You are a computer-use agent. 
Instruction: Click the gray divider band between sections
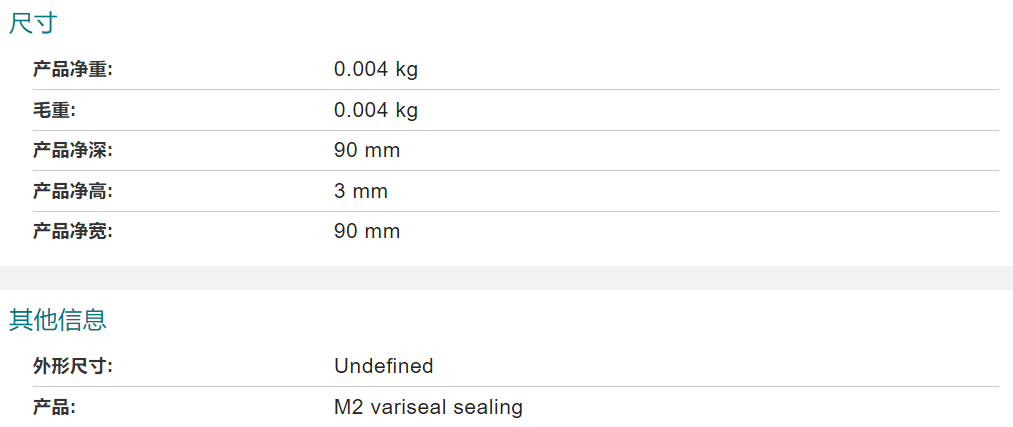506,278
